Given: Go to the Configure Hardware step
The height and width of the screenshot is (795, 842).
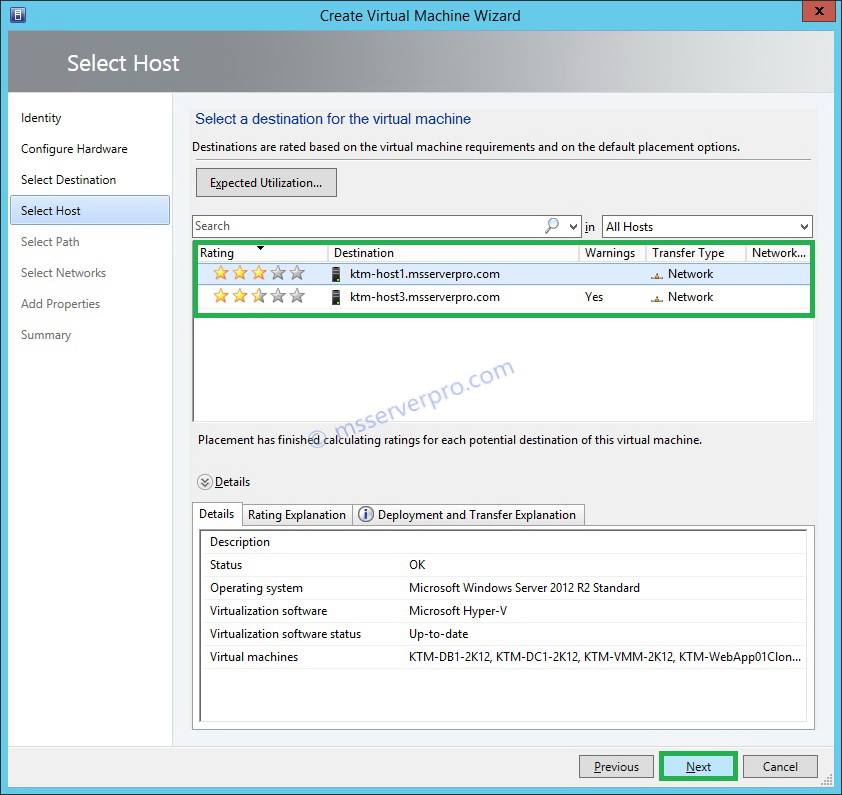Looking at the screenshot, I should 74,149.
